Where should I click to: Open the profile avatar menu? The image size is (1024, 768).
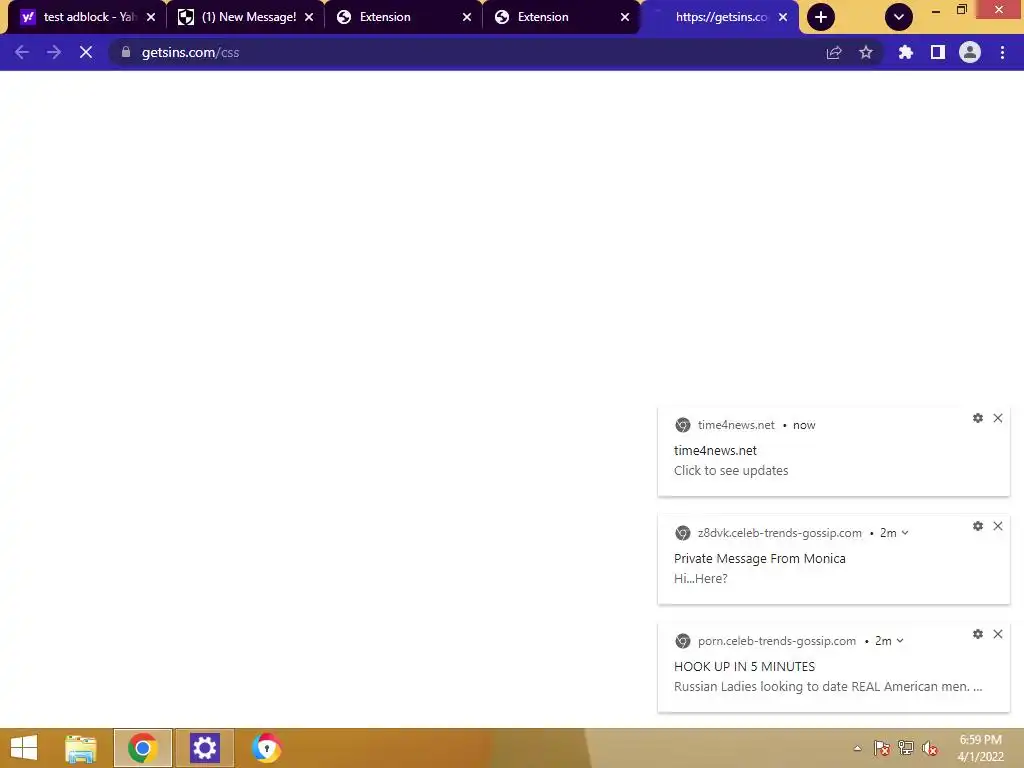[x=970, y=52]
